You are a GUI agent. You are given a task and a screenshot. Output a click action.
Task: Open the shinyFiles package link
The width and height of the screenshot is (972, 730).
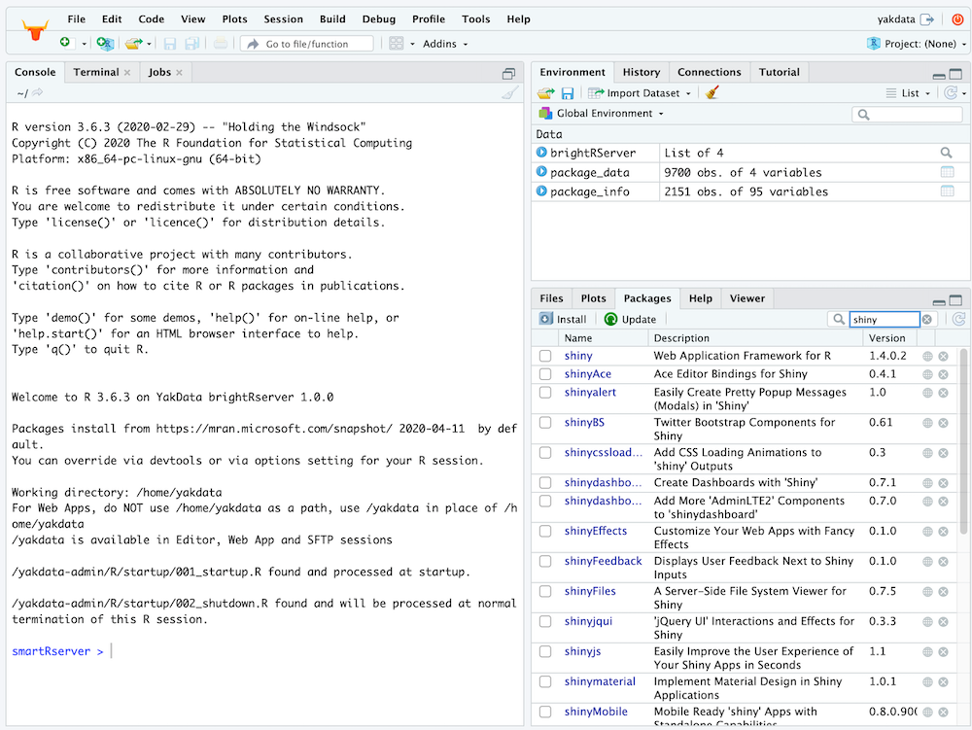(590, 591)
